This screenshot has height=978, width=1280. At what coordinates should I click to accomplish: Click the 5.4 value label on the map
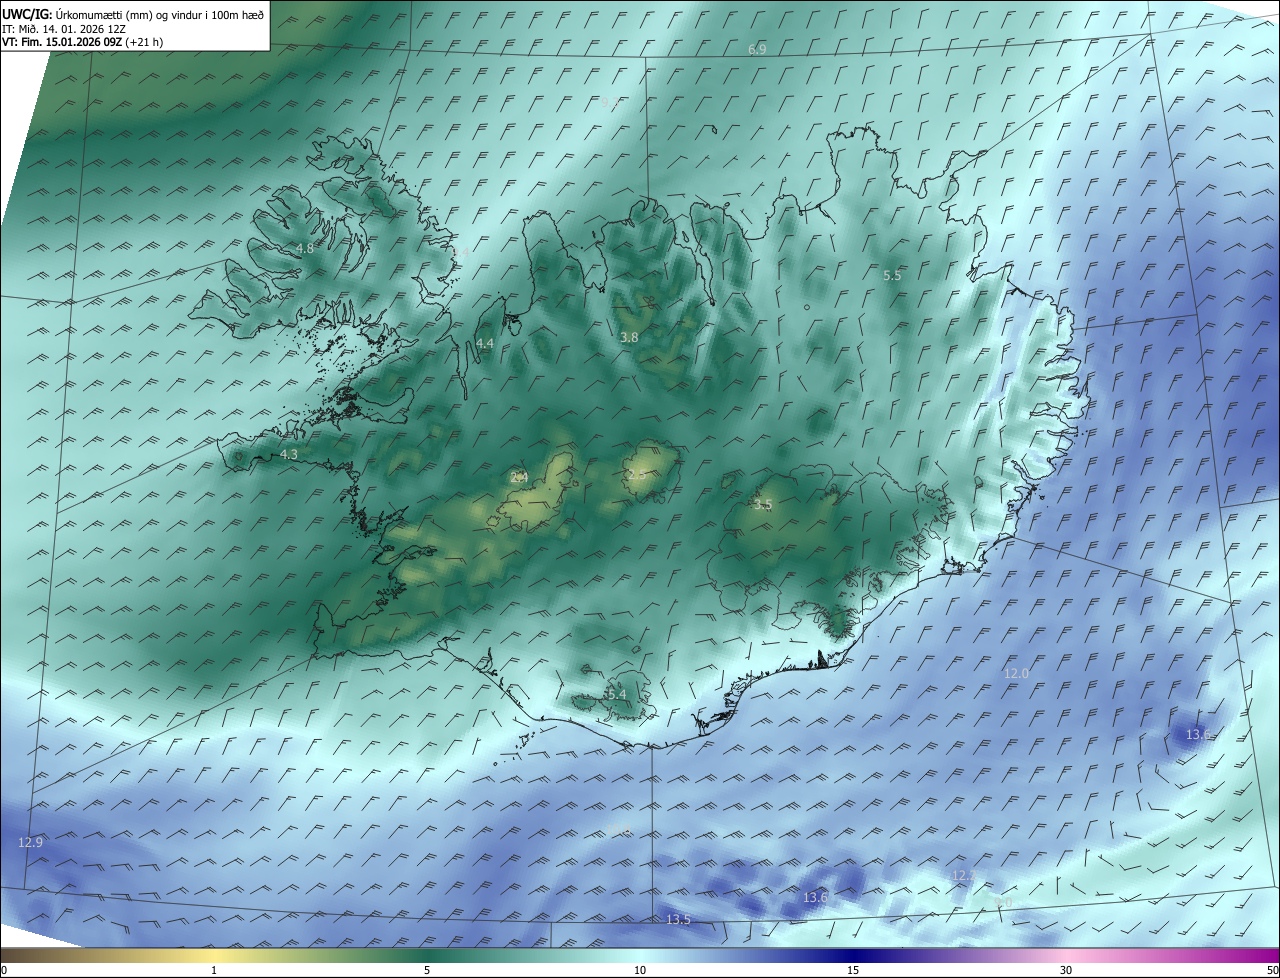click(616, 694)
